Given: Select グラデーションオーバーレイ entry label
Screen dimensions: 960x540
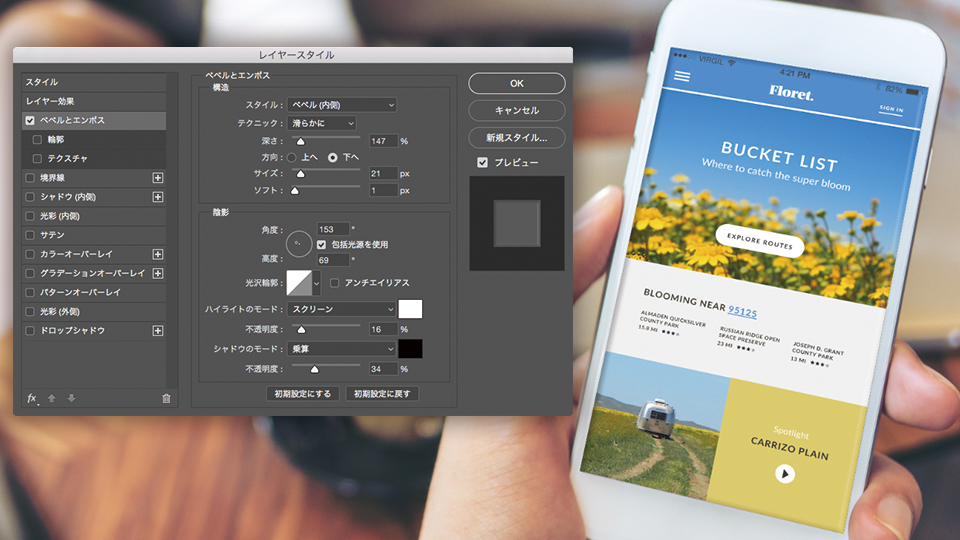Looking at the screenshot, I should [92, 273].
